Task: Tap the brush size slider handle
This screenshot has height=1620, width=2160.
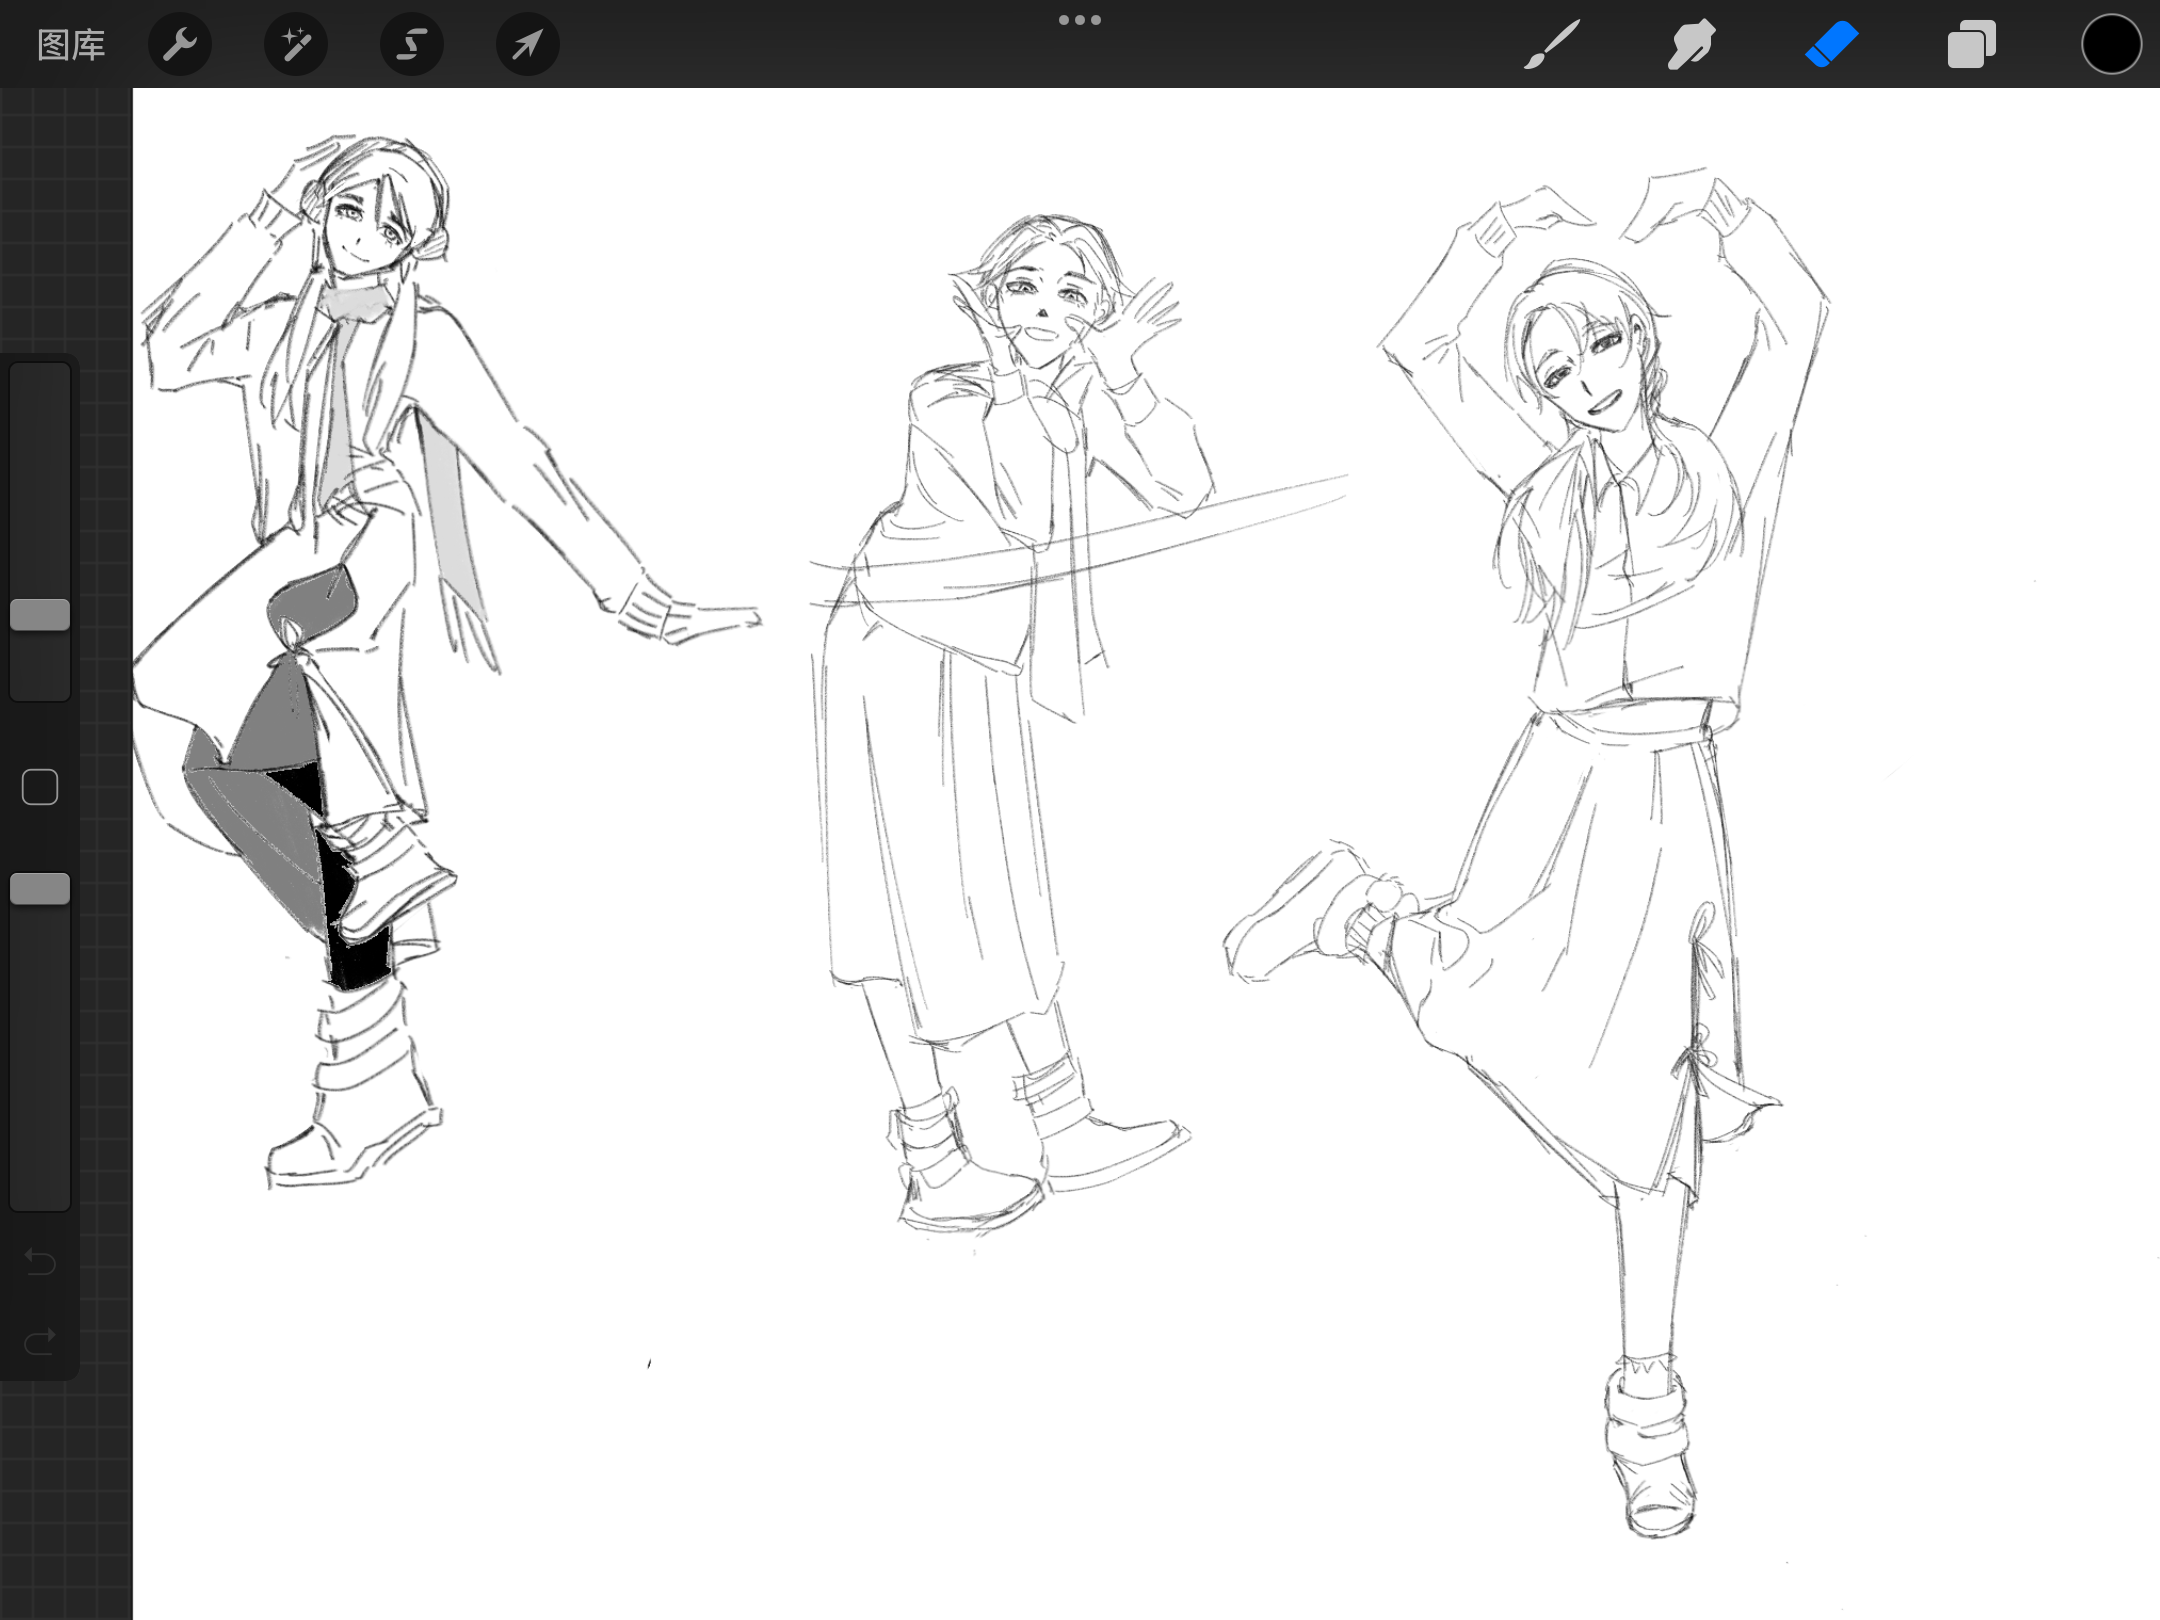Action: [40, 615]
